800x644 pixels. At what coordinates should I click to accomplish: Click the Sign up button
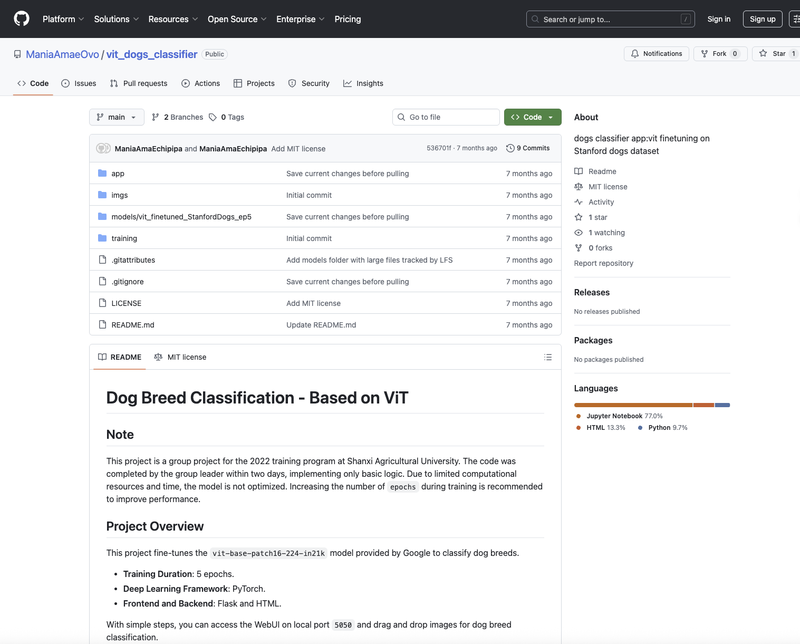[x=763, y=19]
